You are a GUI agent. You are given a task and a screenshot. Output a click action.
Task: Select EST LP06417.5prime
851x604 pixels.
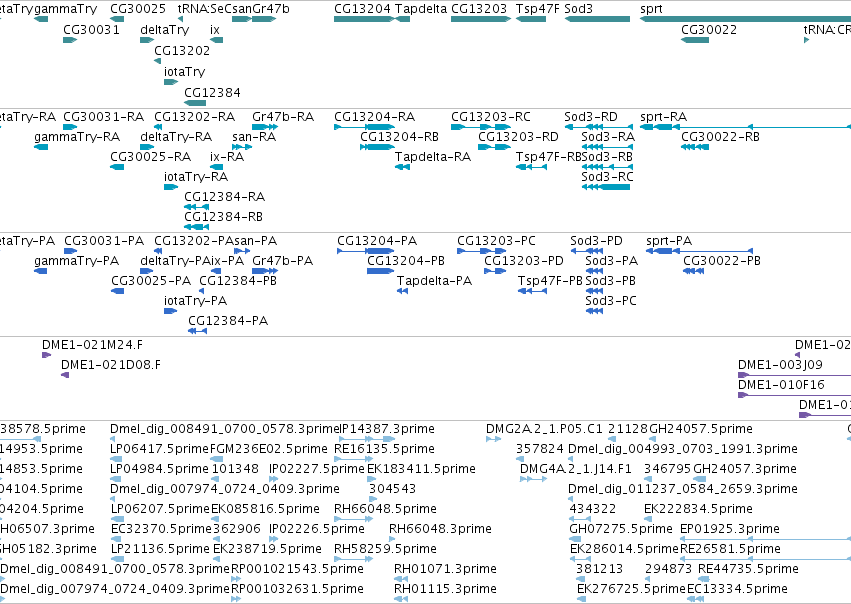(159, 449)
